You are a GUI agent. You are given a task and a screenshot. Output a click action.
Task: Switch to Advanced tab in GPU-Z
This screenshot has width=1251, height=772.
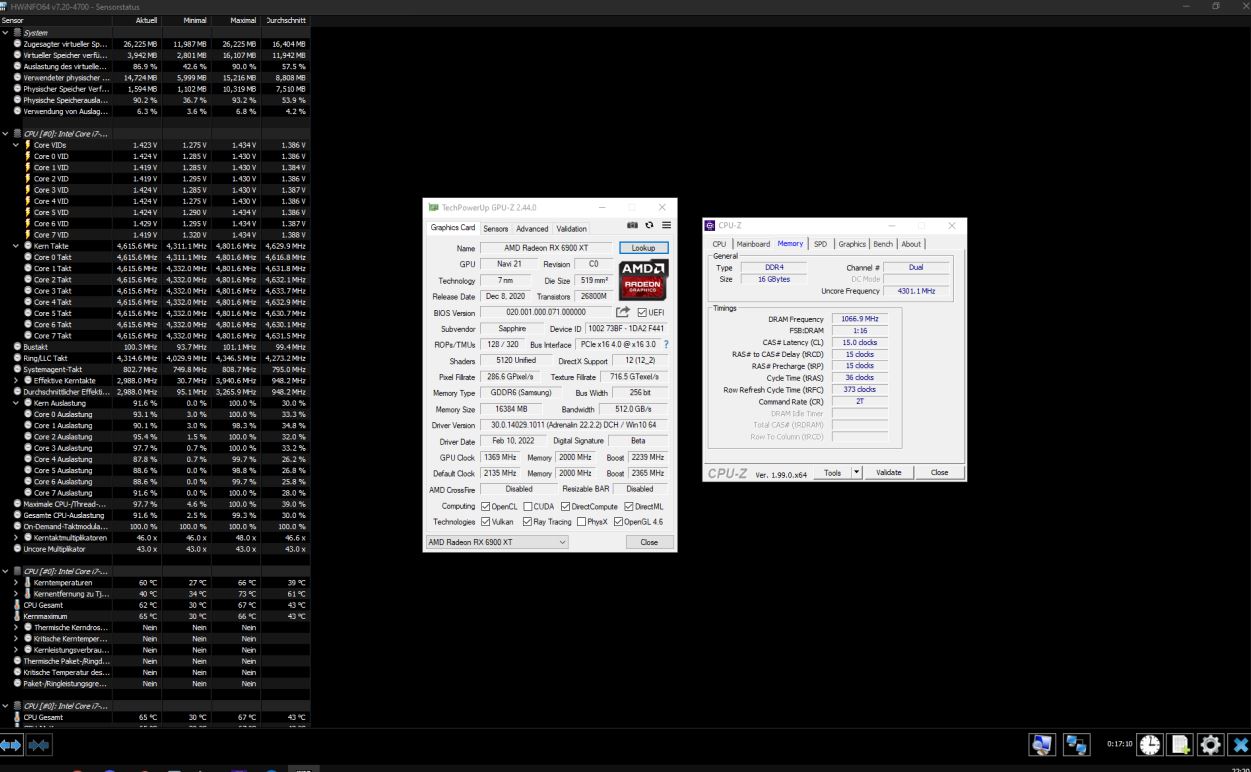(532, 229)
